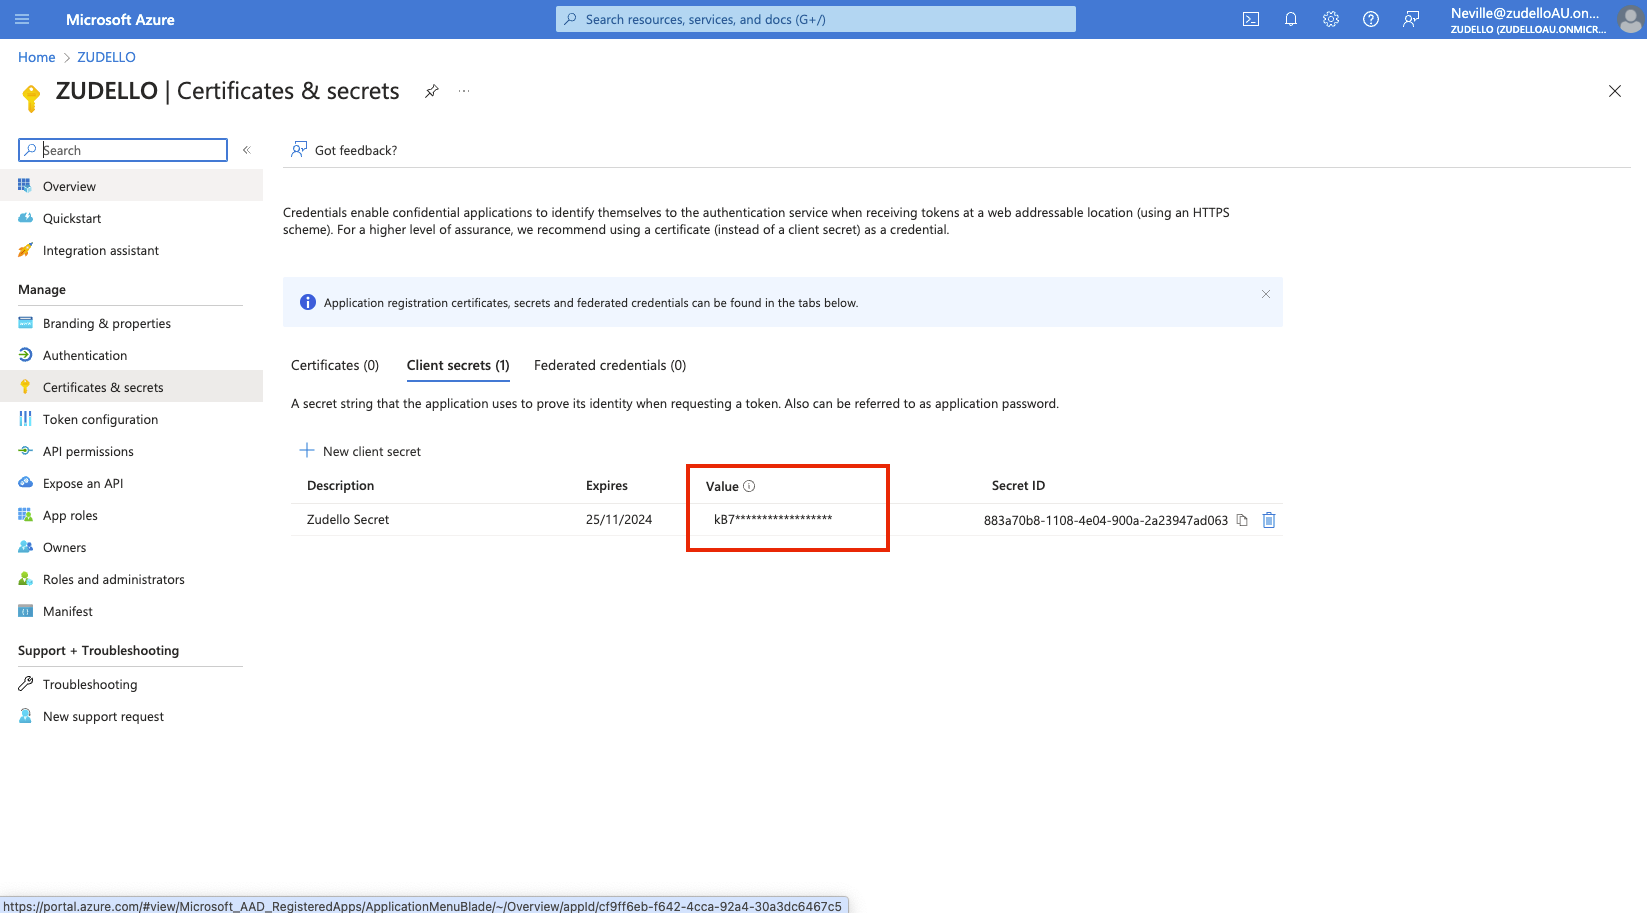Click the Secret ID column header

[x=1018, y=485]
